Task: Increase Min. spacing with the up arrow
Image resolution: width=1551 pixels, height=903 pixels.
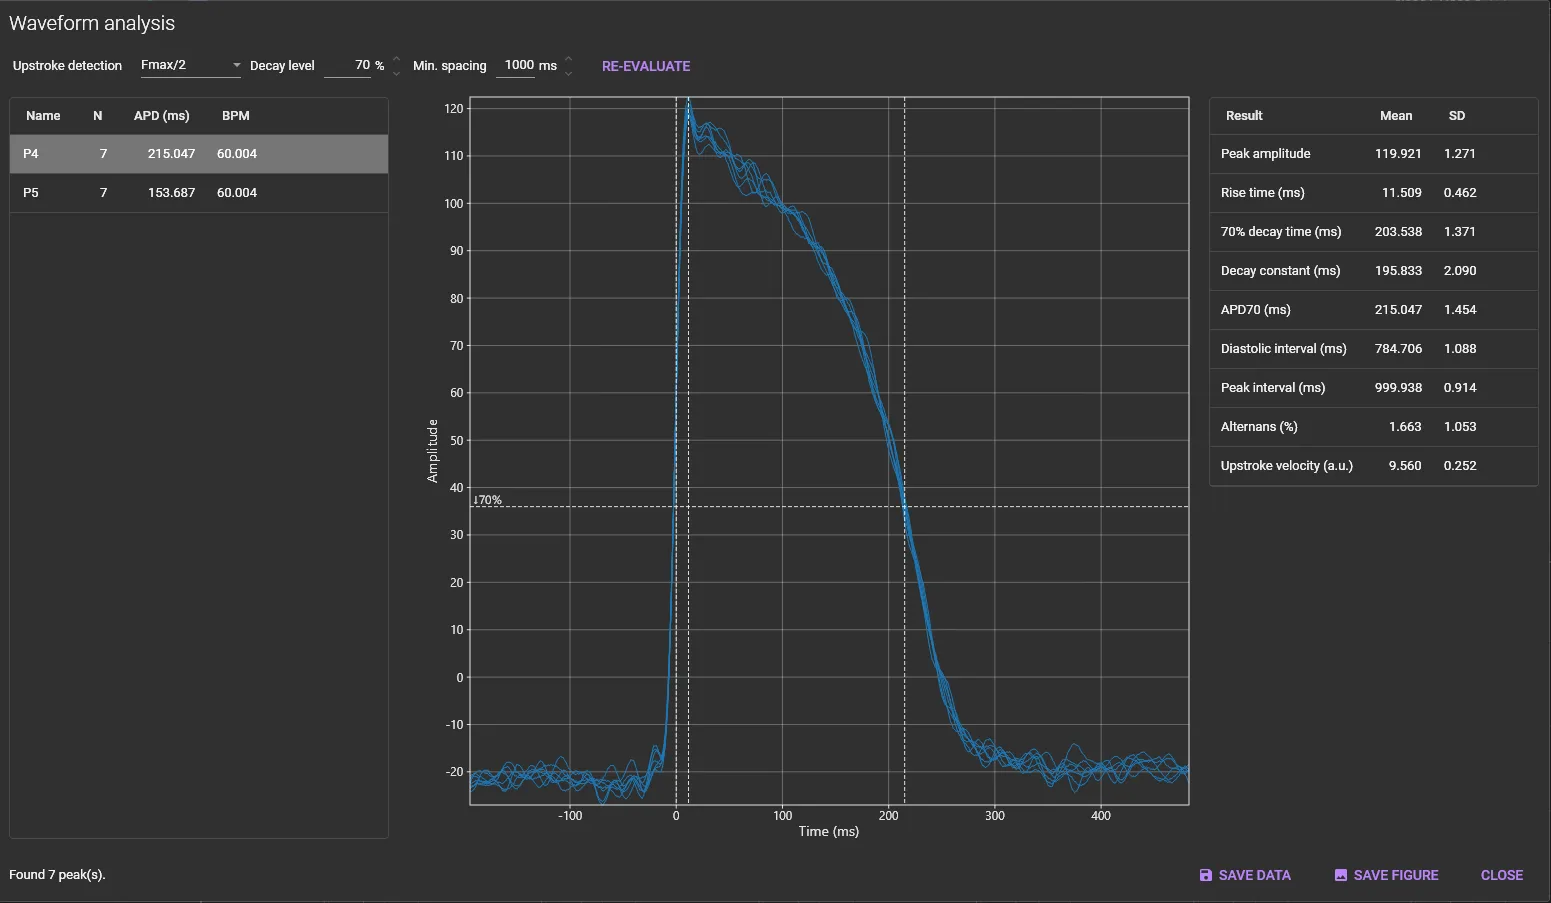Action: point(568,59)
